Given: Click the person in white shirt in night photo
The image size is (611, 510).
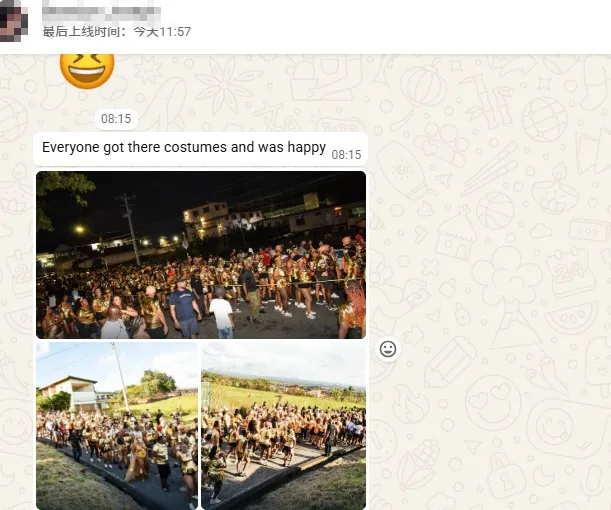Looking at the screenshot, I should point(222,313).
